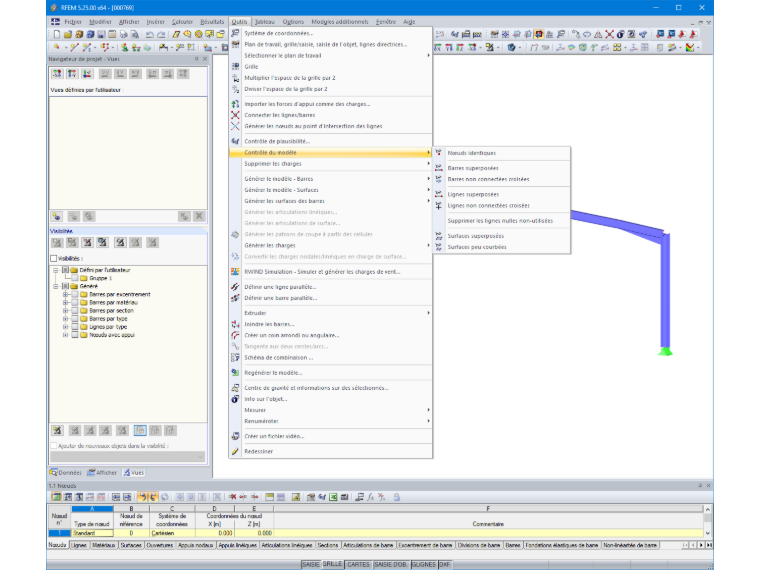760x570 pixels.
Task: Click the 'Nœuds identiques' submenu icon
Action: [x=439, y=153]
